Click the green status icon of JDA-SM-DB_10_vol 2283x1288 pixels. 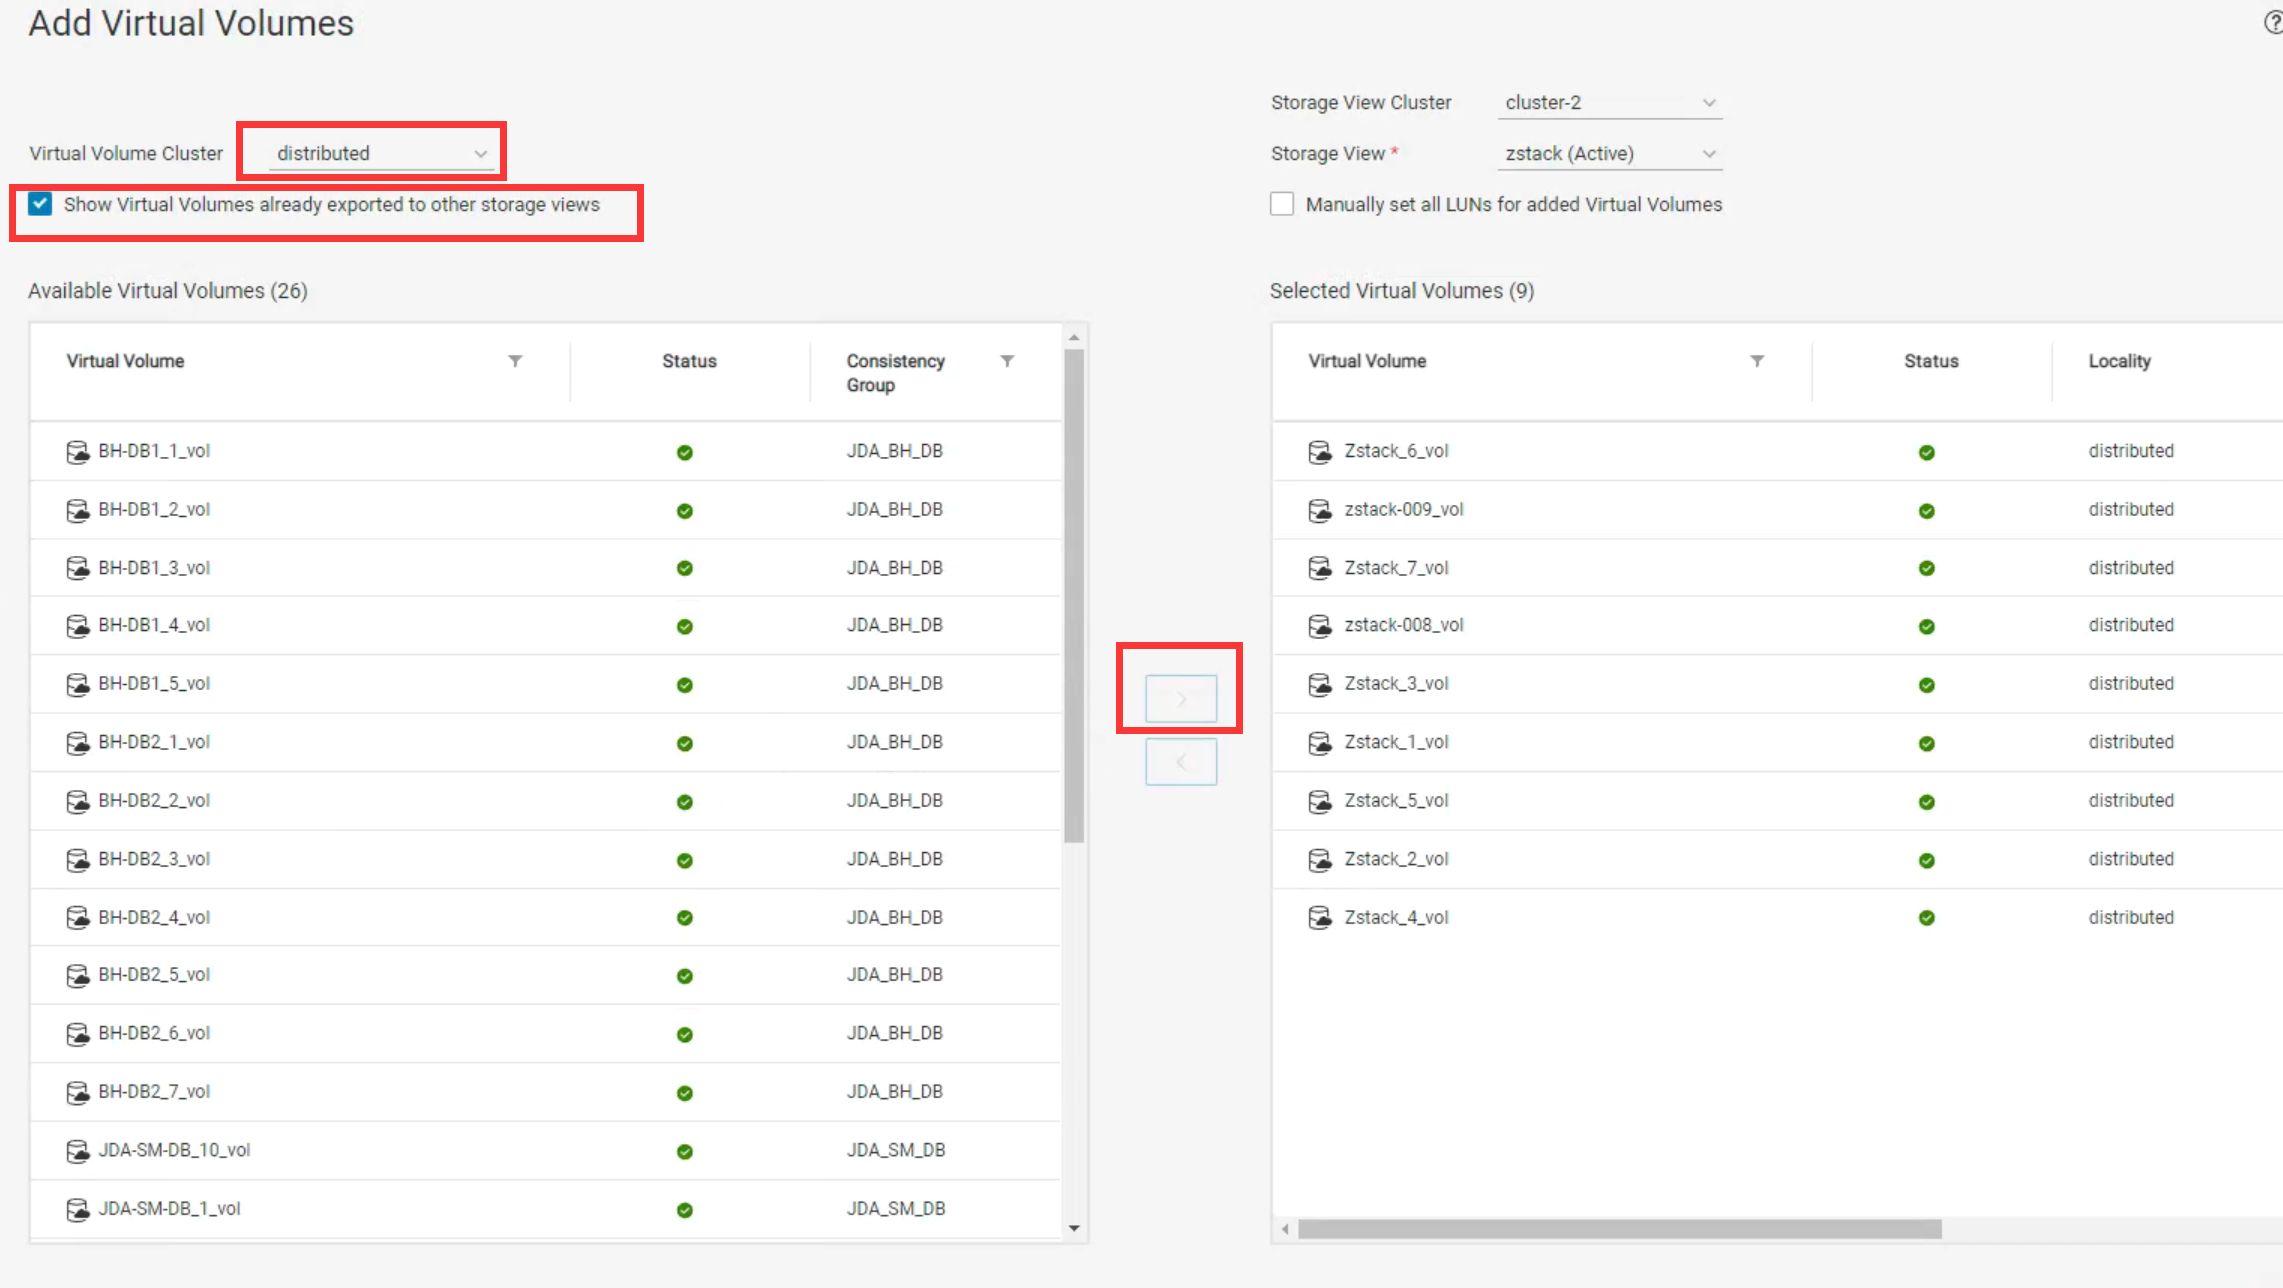pos(684,1151)
